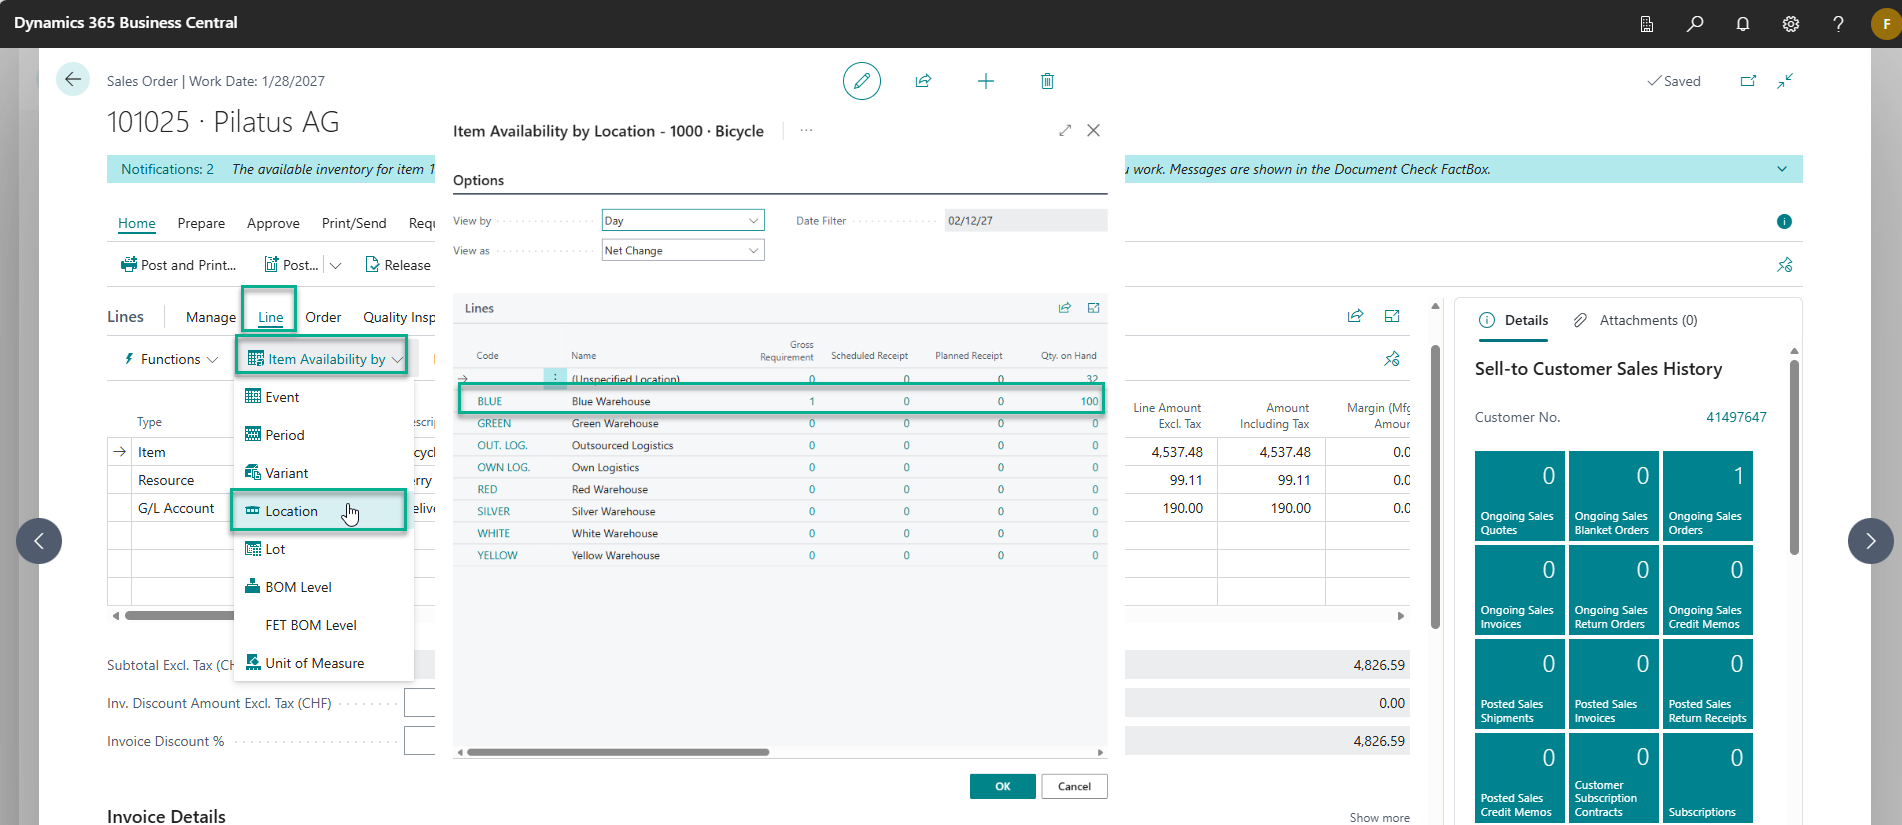The image size is (1902, 825).
Task: Click the OK button
Action: click(1002, 786)
